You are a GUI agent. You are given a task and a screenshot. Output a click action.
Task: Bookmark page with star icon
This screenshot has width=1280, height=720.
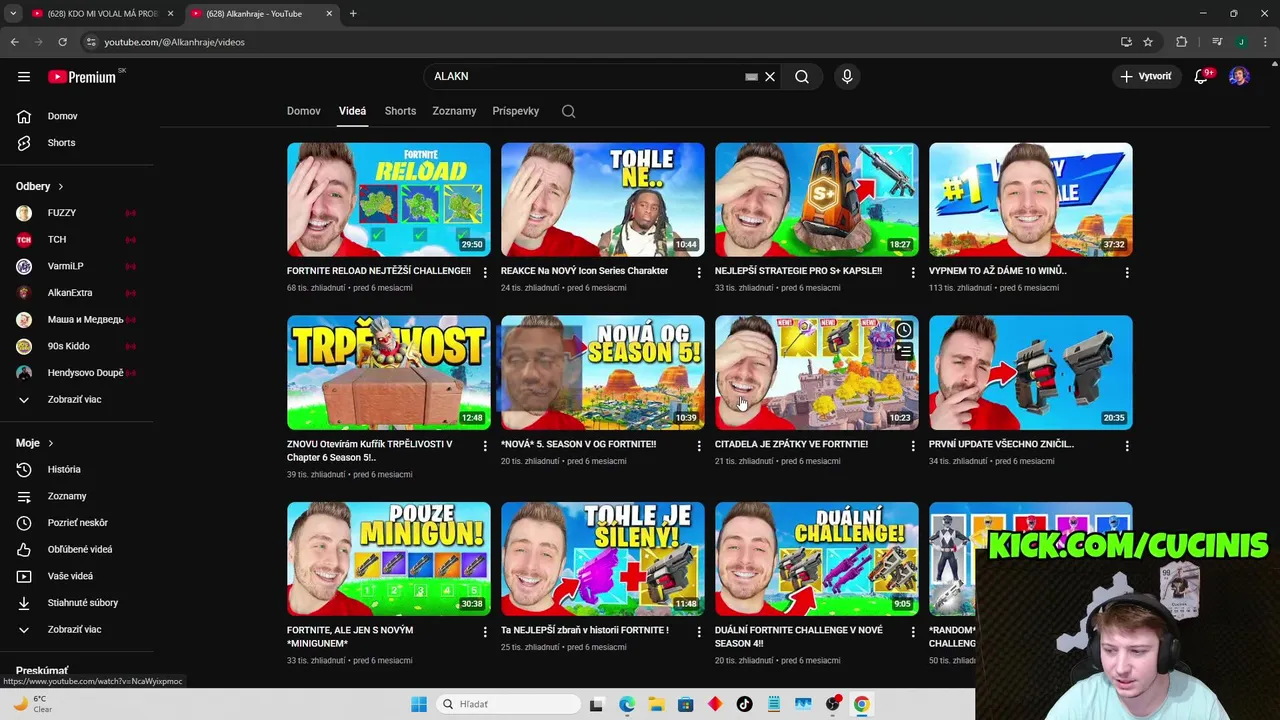pyautogui.click(x=1148, y=42)
